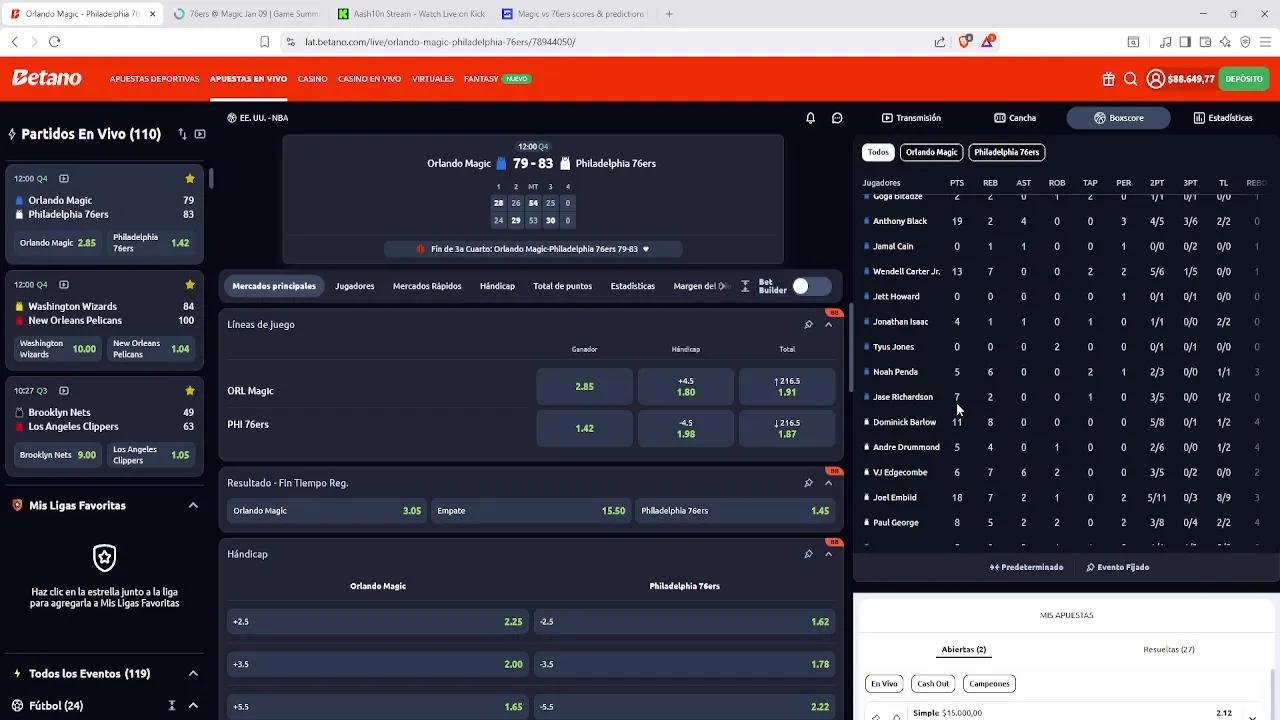Bet on ORL Magic winner 2.85
Image resolution: width=1280 pixels, height=720 pixels.
585,387
